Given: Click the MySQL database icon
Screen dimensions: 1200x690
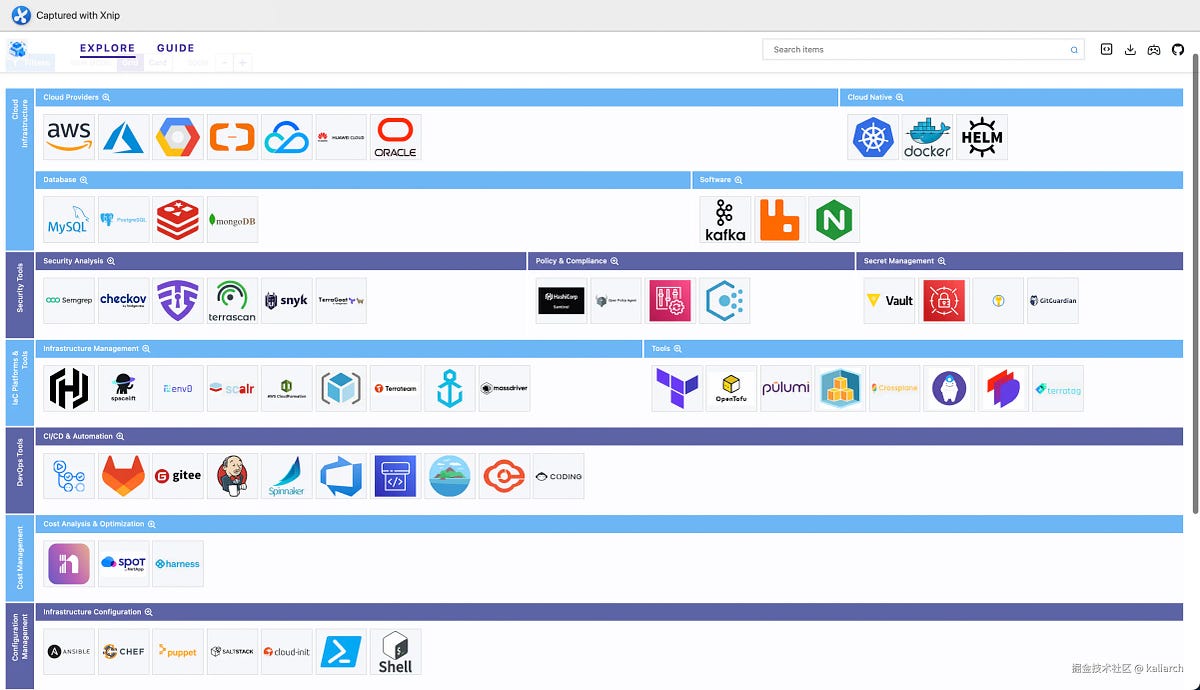Looking at the screenshot, I should tap(68, 219).
